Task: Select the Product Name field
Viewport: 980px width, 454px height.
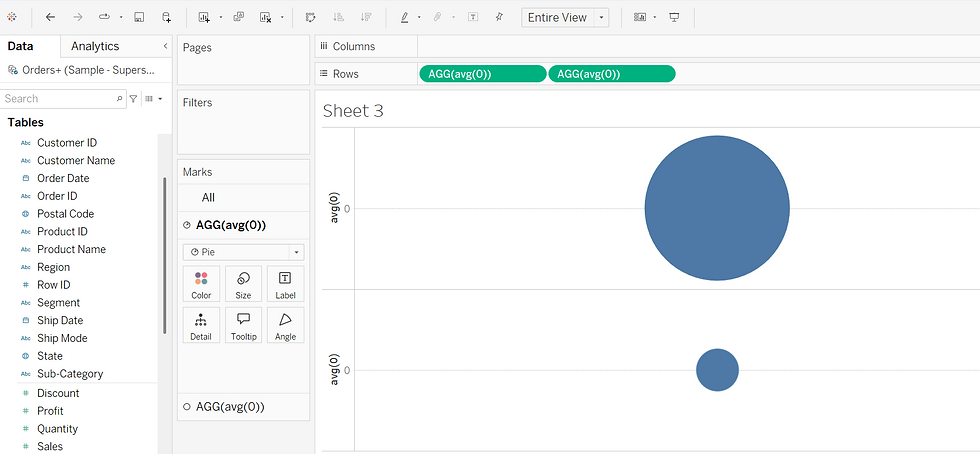Action: pos(71,250)
